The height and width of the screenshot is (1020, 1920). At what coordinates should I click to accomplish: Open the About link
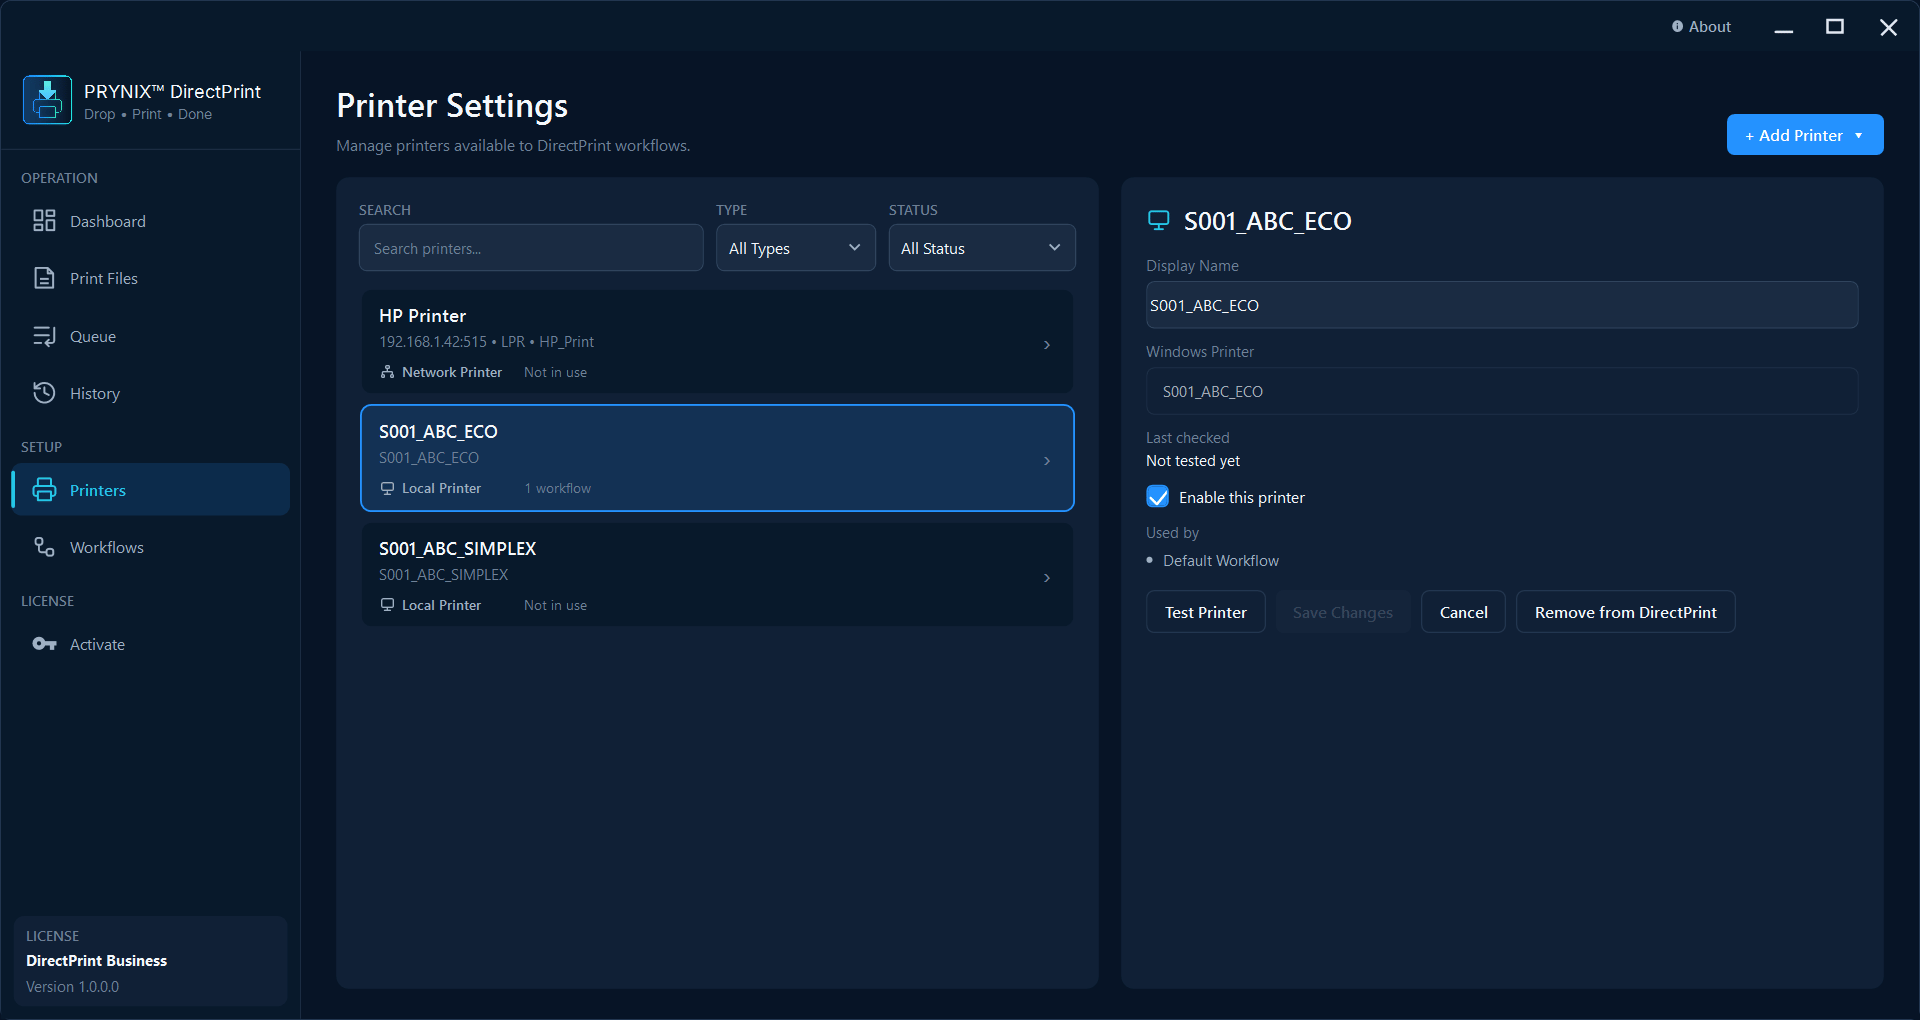coord(1701,27)
